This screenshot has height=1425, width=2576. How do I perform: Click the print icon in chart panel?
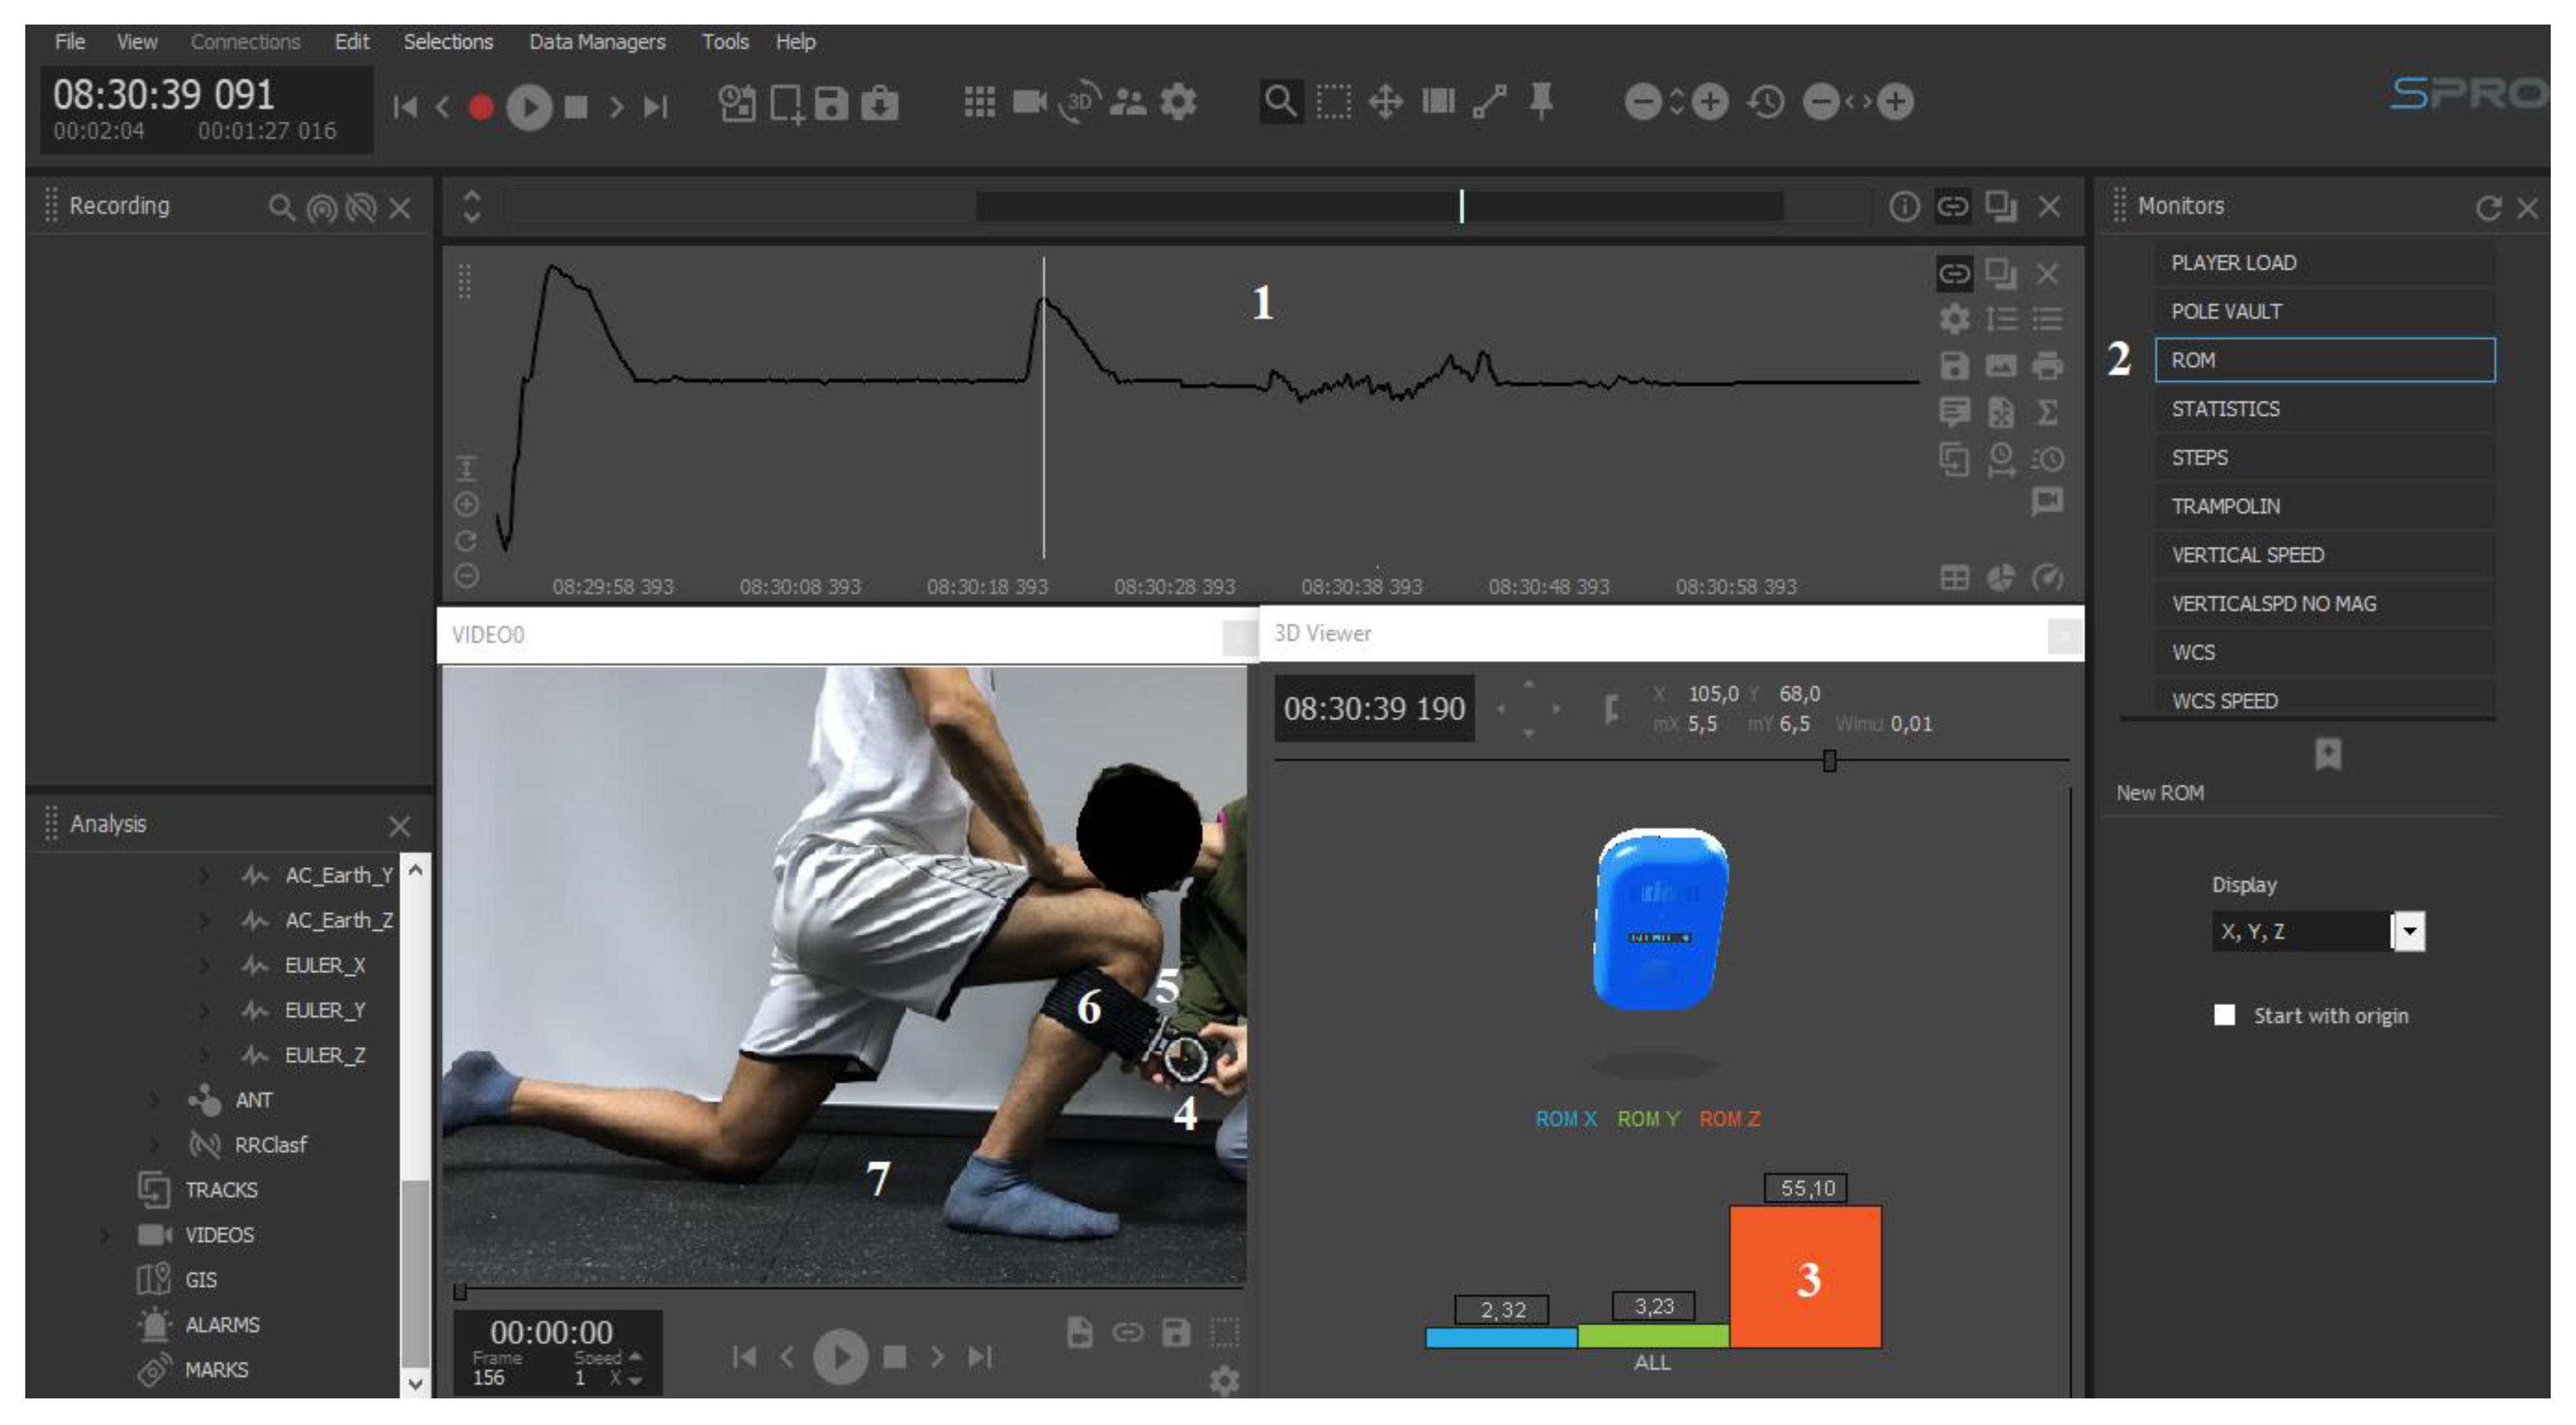2047,366
